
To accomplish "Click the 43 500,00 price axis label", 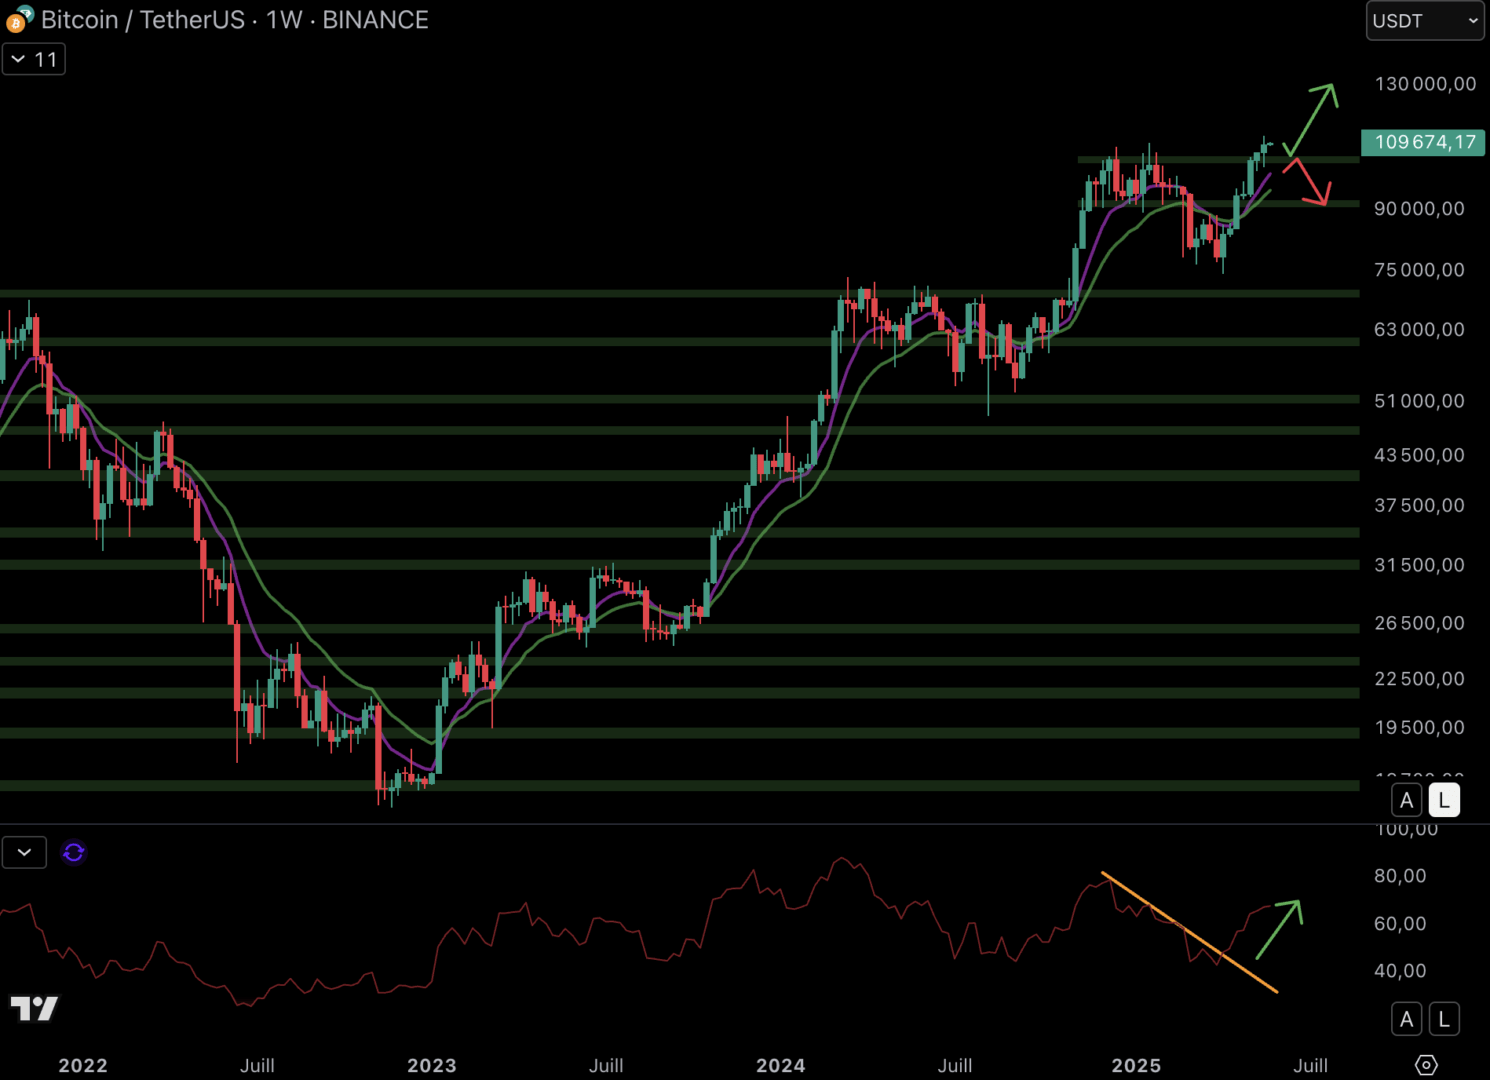I will click(1419, 455).
